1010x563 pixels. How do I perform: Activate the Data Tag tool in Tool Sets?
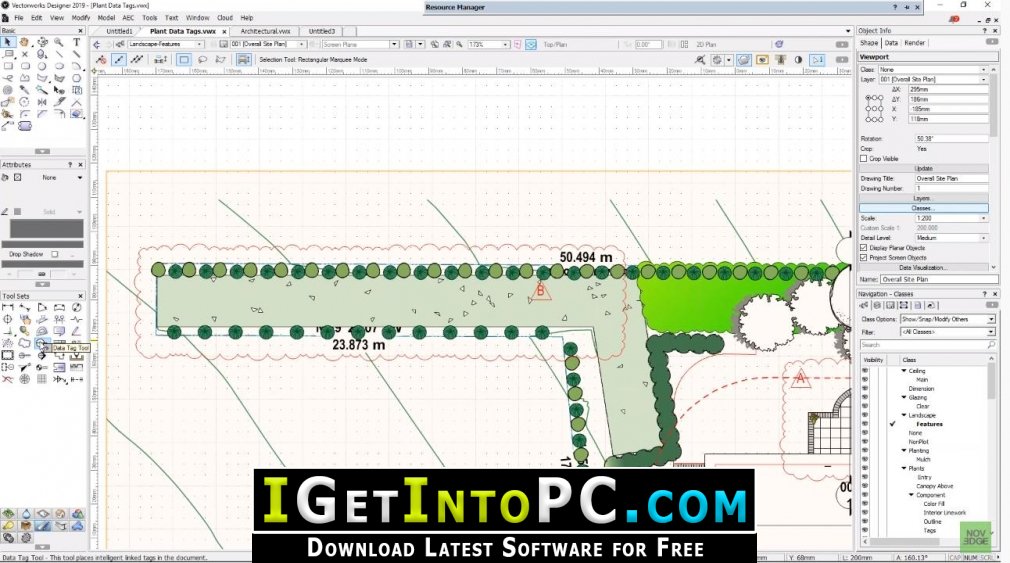pyautogui.click(x=41, y=343)
